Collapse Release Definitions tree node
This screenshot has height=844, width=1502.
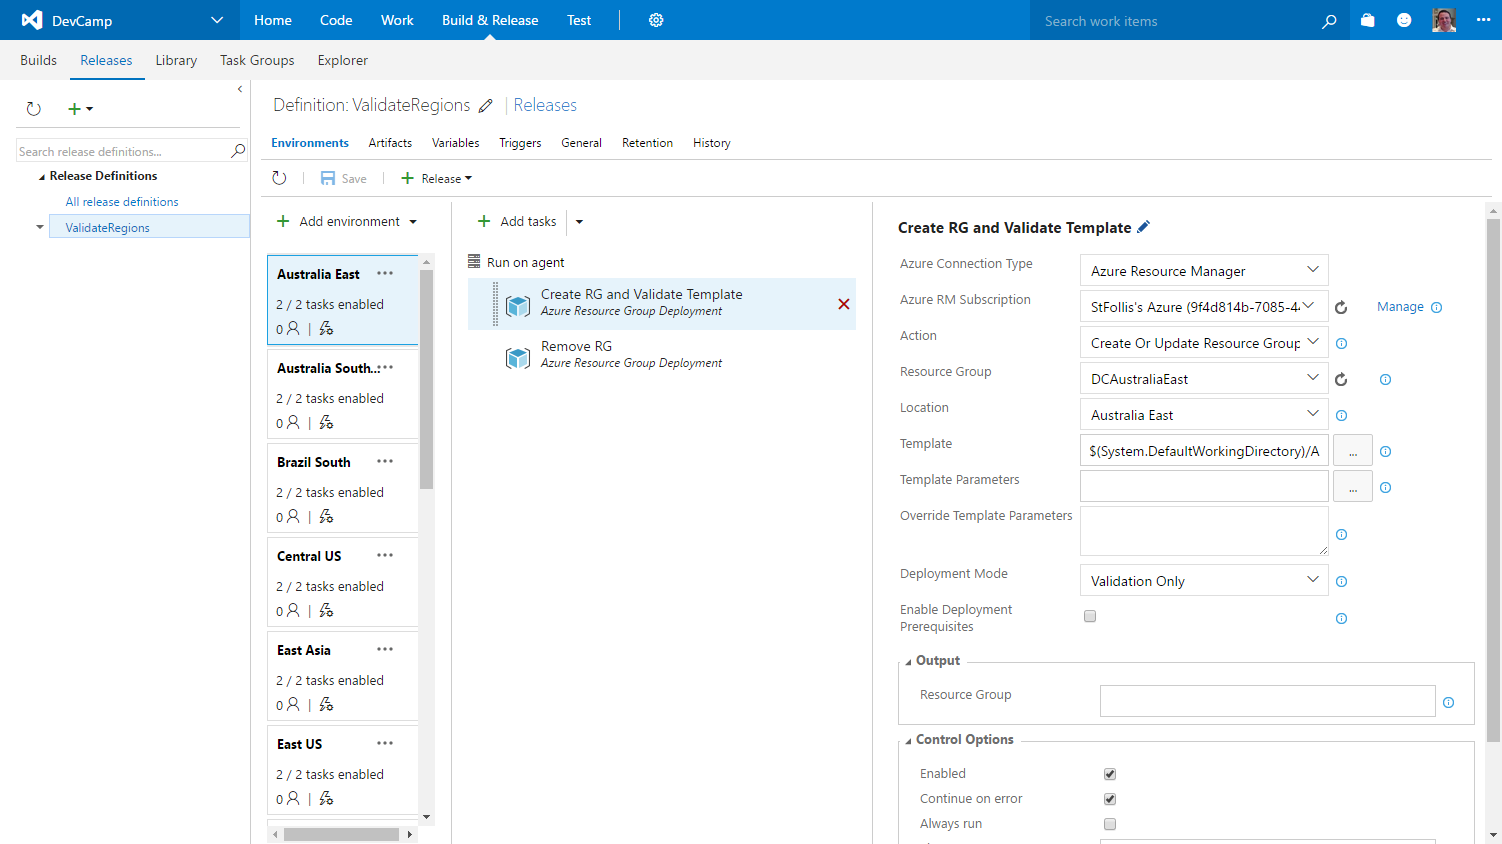coord(41,177)
